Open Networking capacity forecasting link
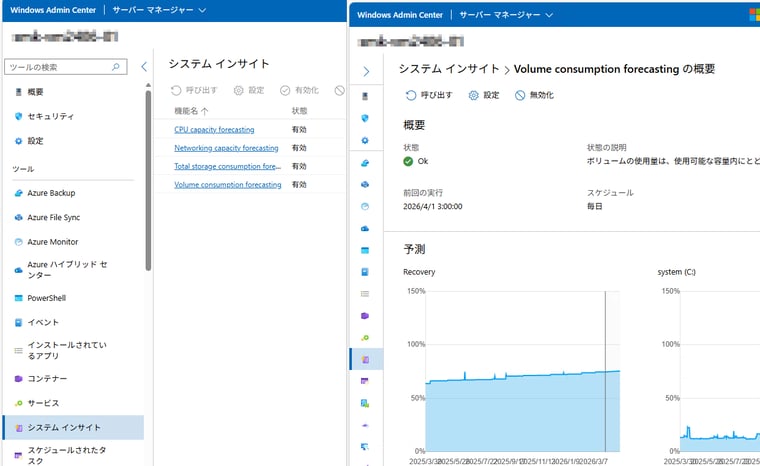760x466 pixels. tap(226, 148)
